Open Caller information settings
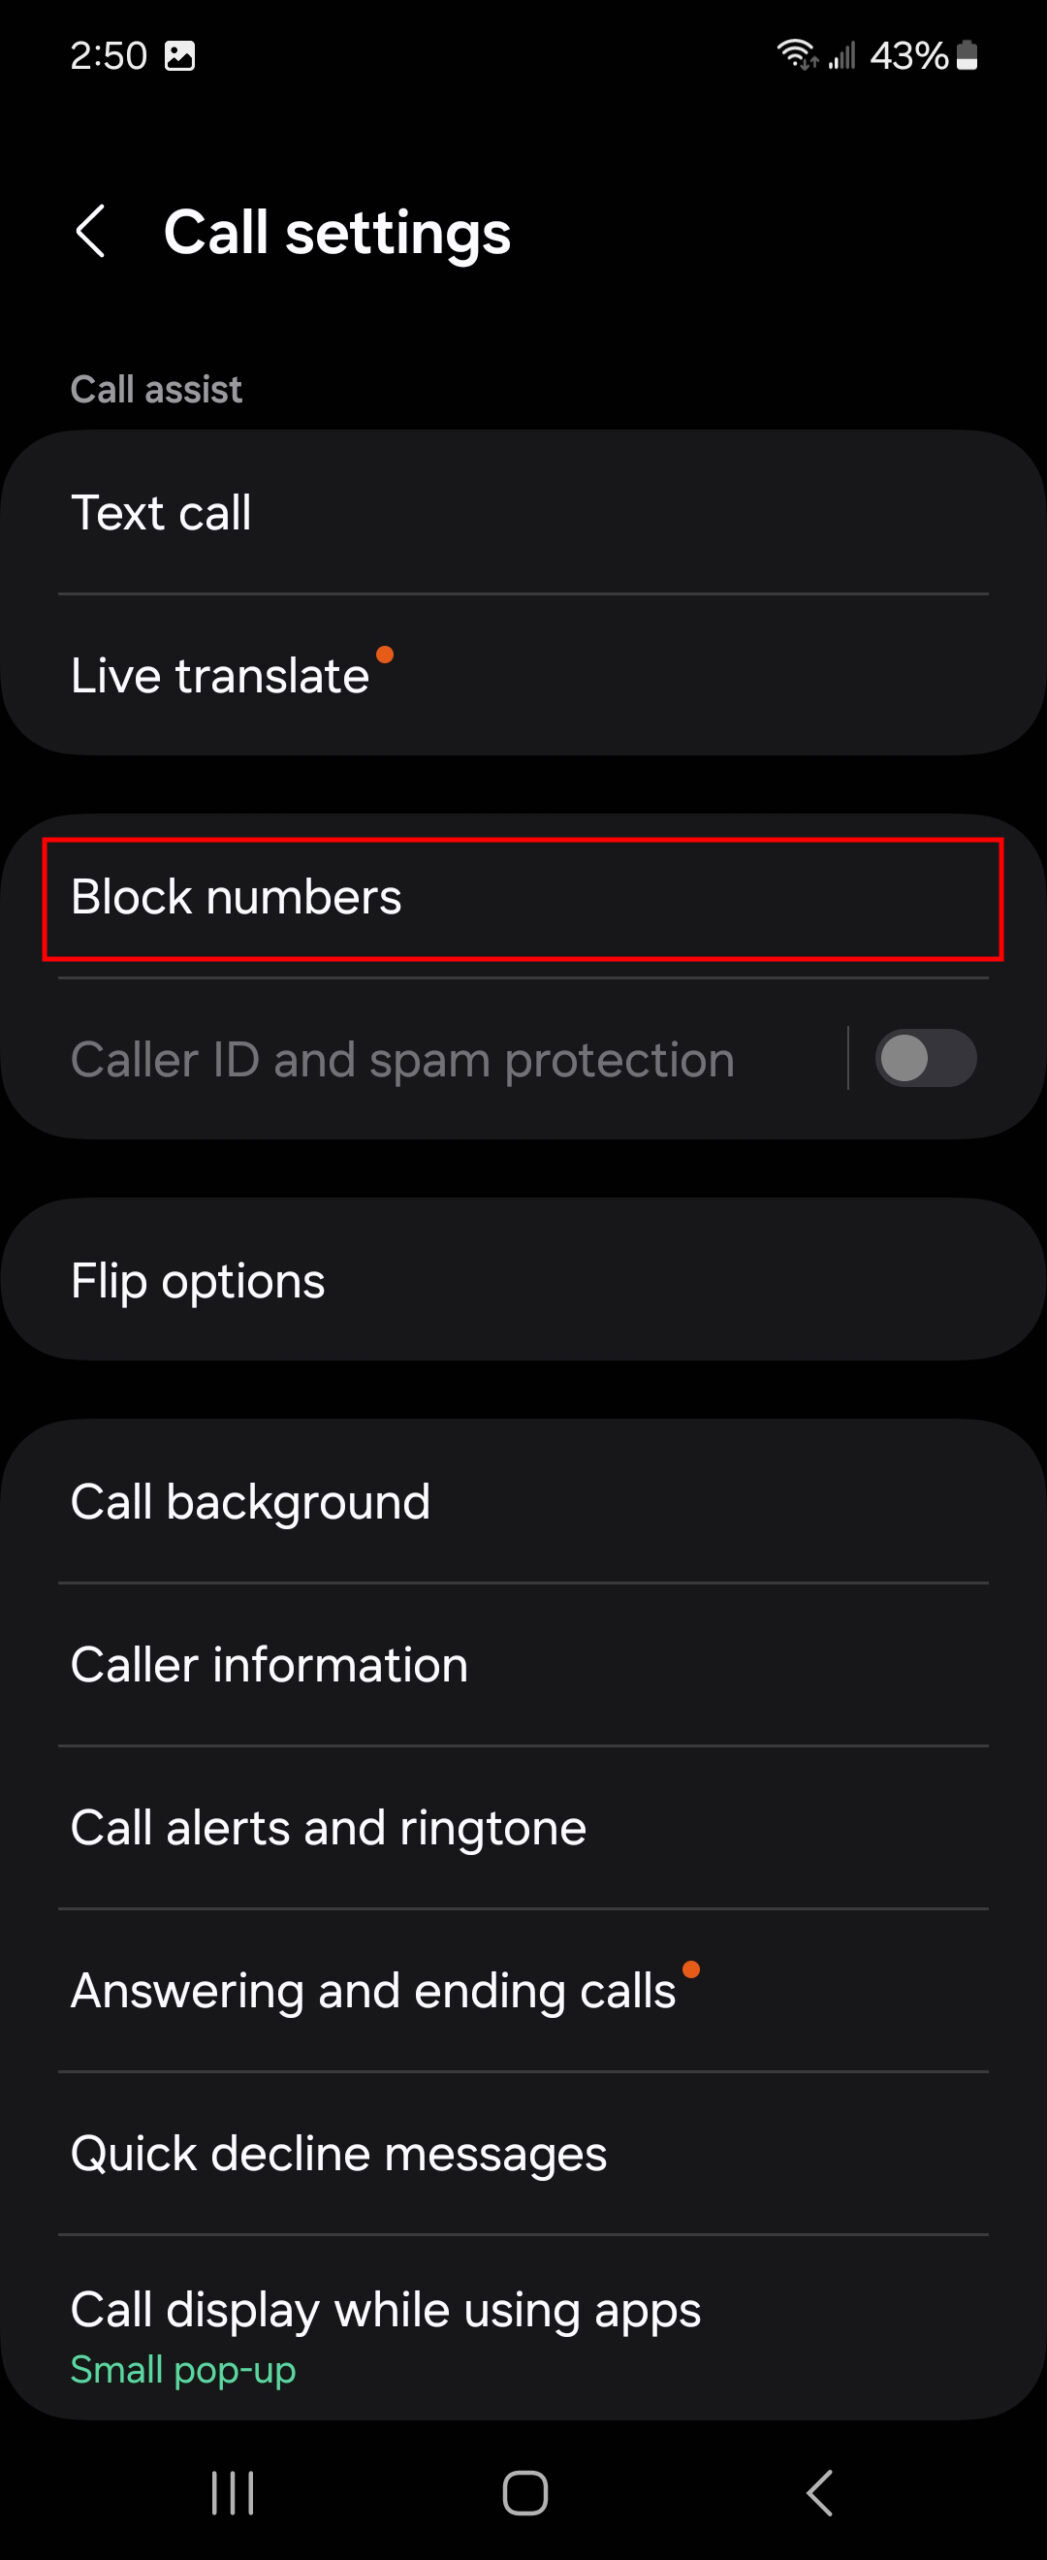The width and height of the screenshot is (1047, 2560). tap(523, 1665)
